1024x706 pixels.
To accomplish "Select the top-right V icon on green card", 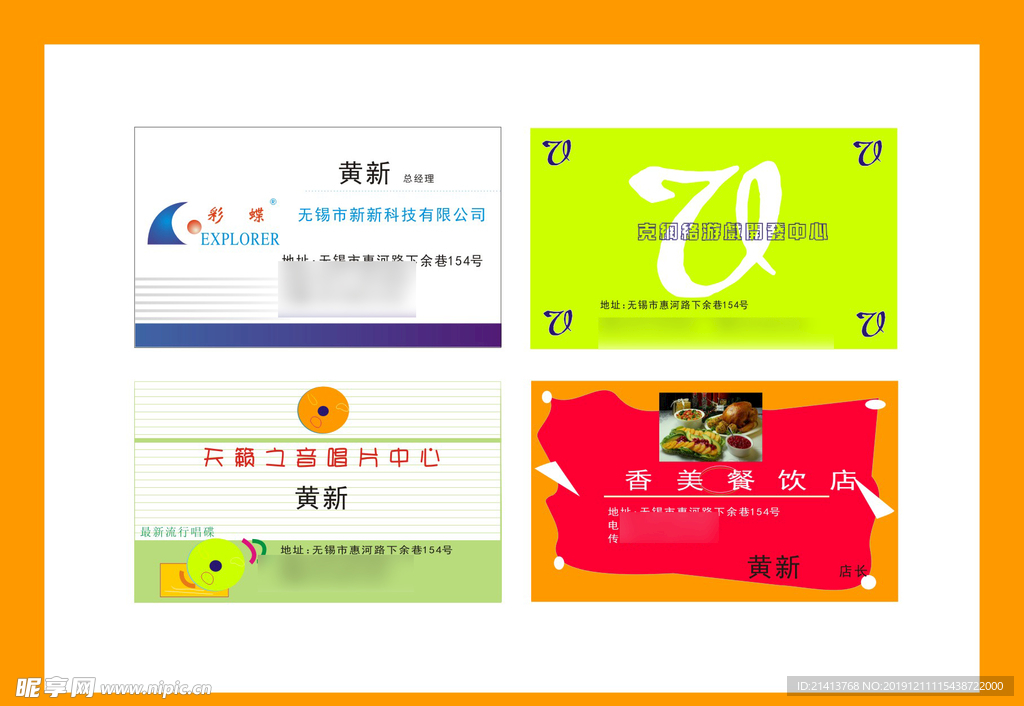I will point(868,152).
